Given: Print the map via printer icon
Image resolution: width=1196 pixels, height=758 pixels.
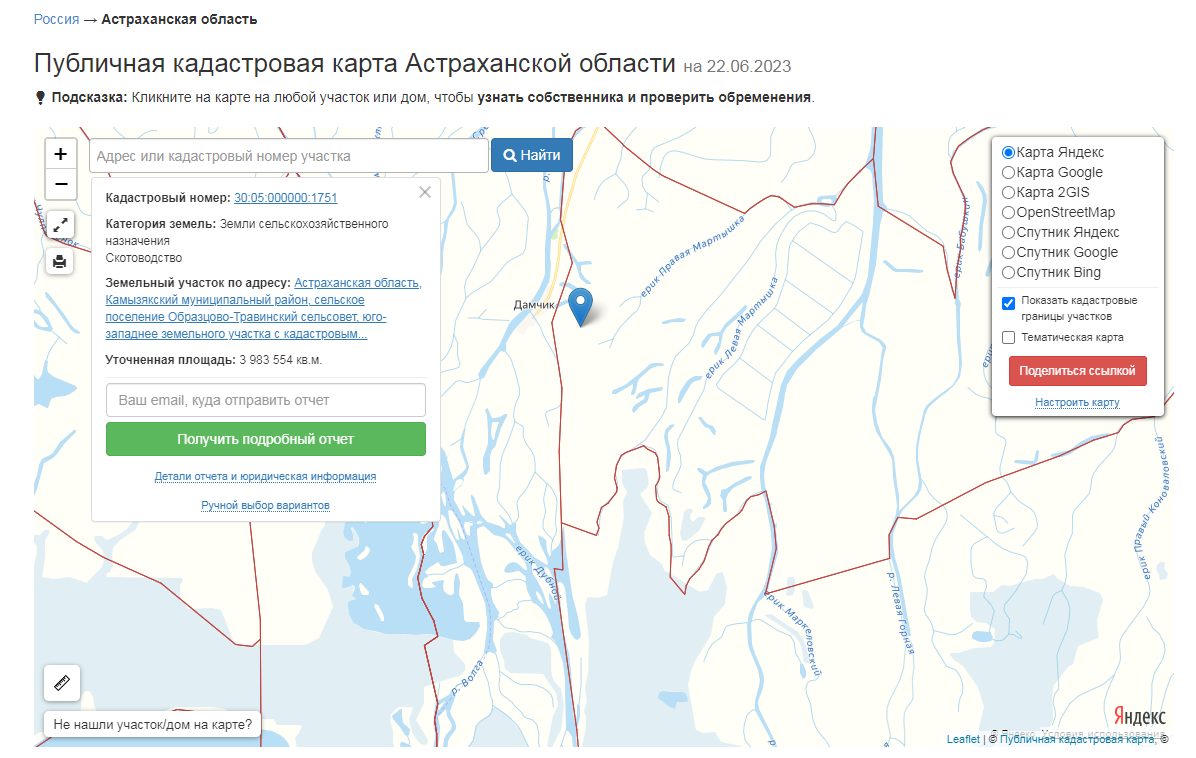Looking at the screenshot, I should click(60, 262).
